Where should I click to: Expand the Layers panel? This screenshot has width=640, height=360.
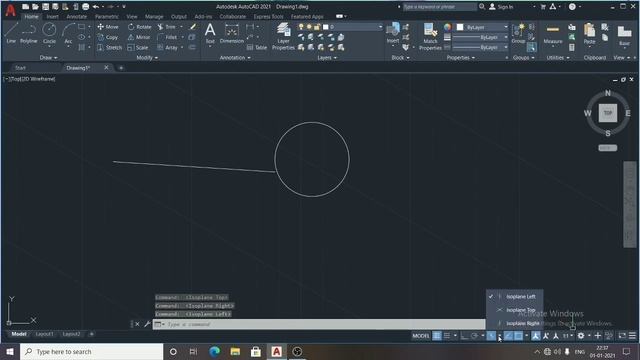coord(327,58)
